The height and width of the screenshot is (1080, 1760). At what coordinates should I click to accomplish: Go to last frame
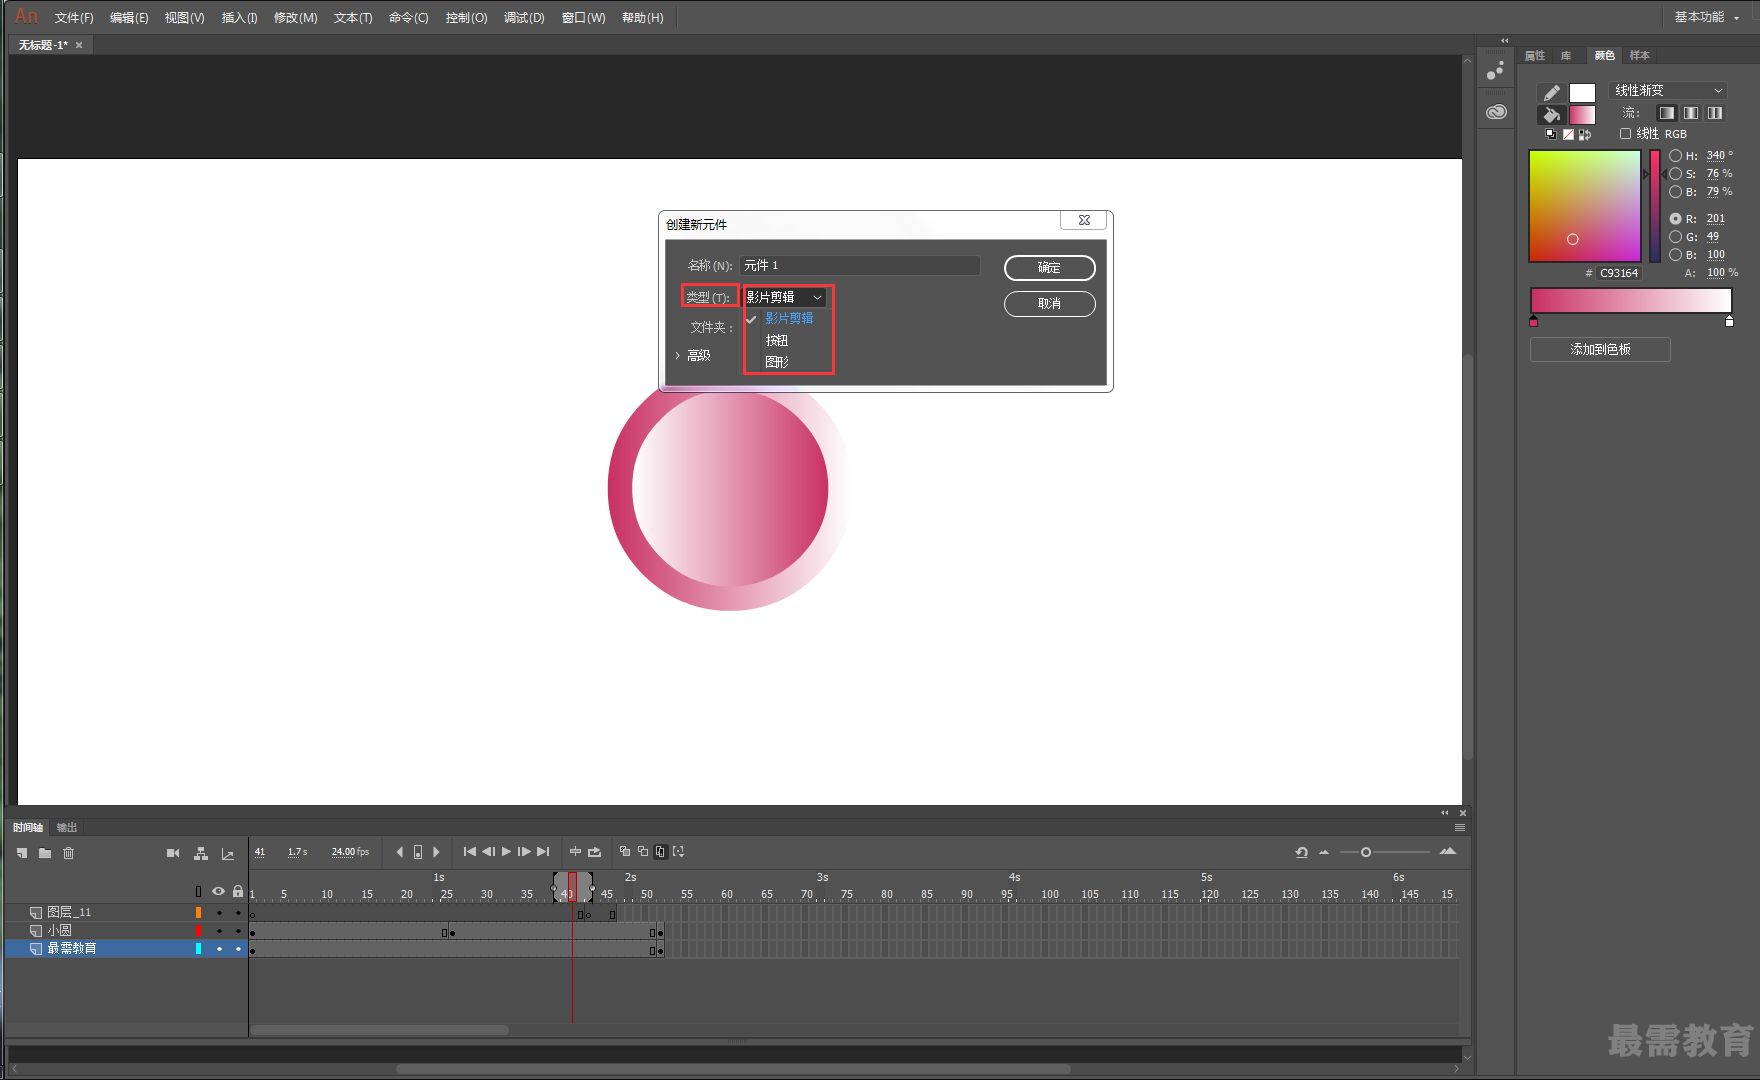pos(543,852)
